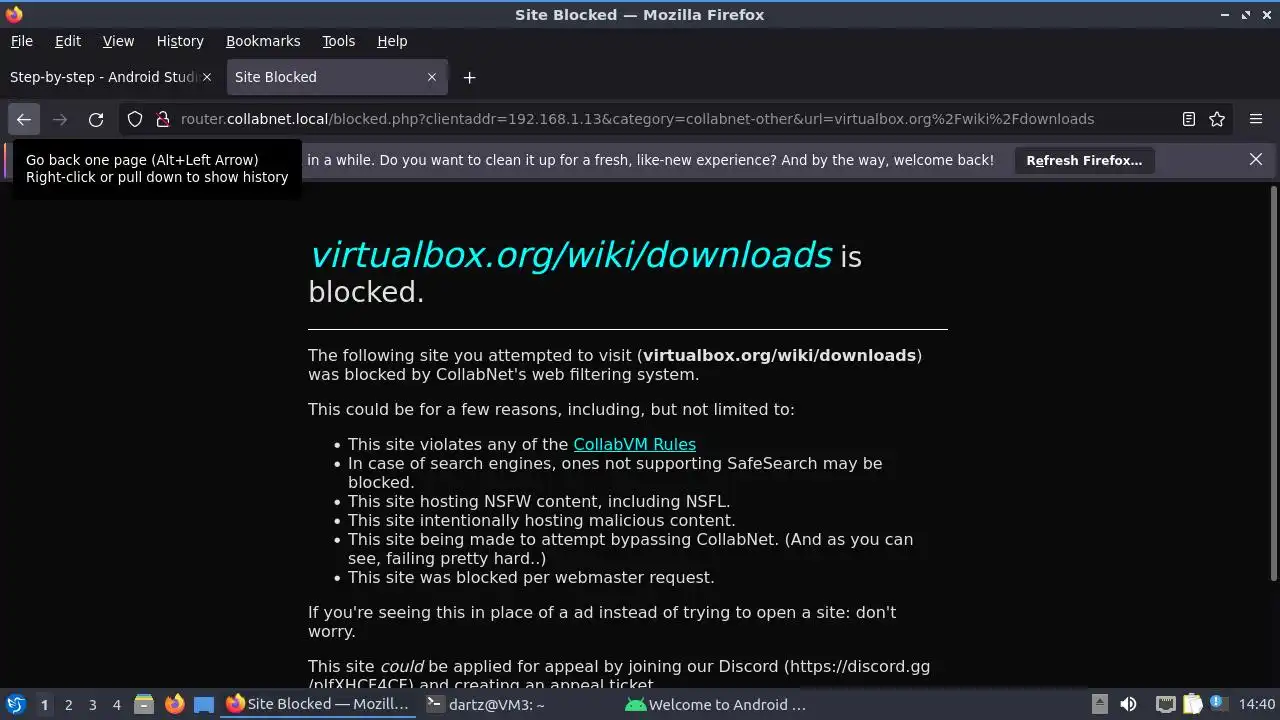Click the show desktop panel icon
1280x720 pixels.
pyautogui.click(x=204, y=704)
